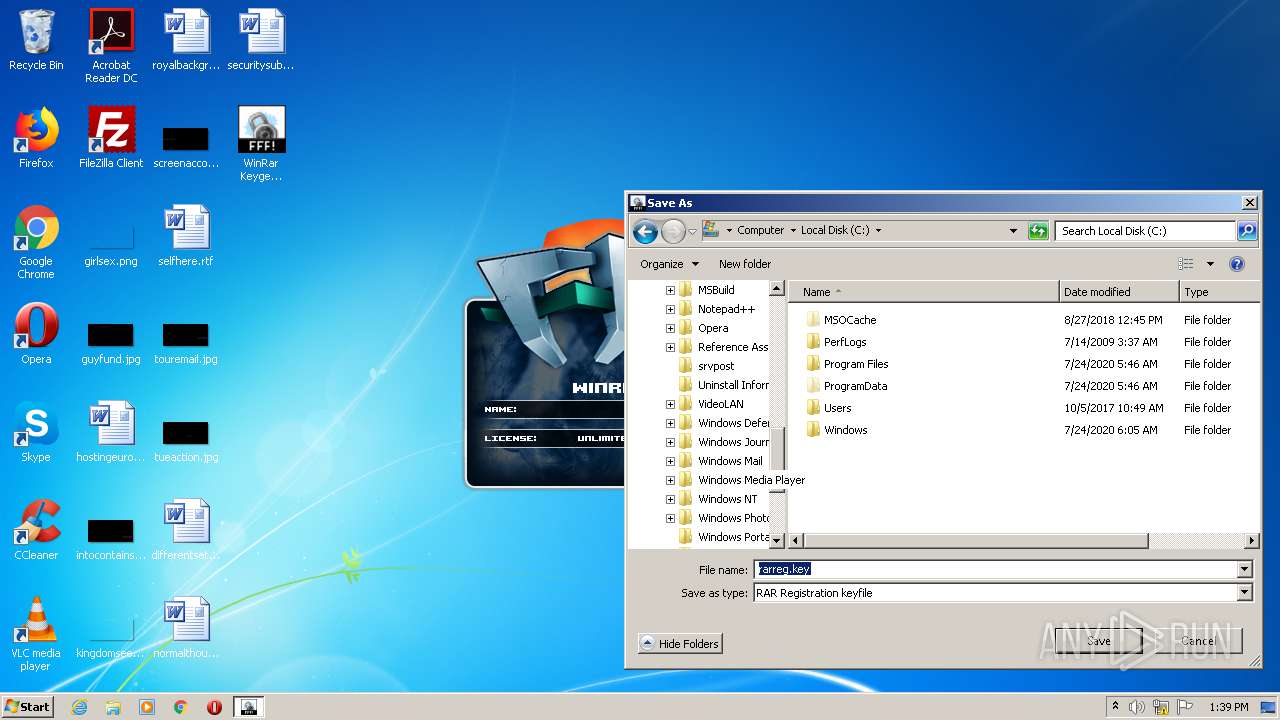Select the differentset... document icon
This screenshot has width=1280, height=720.
click(186, 530)
